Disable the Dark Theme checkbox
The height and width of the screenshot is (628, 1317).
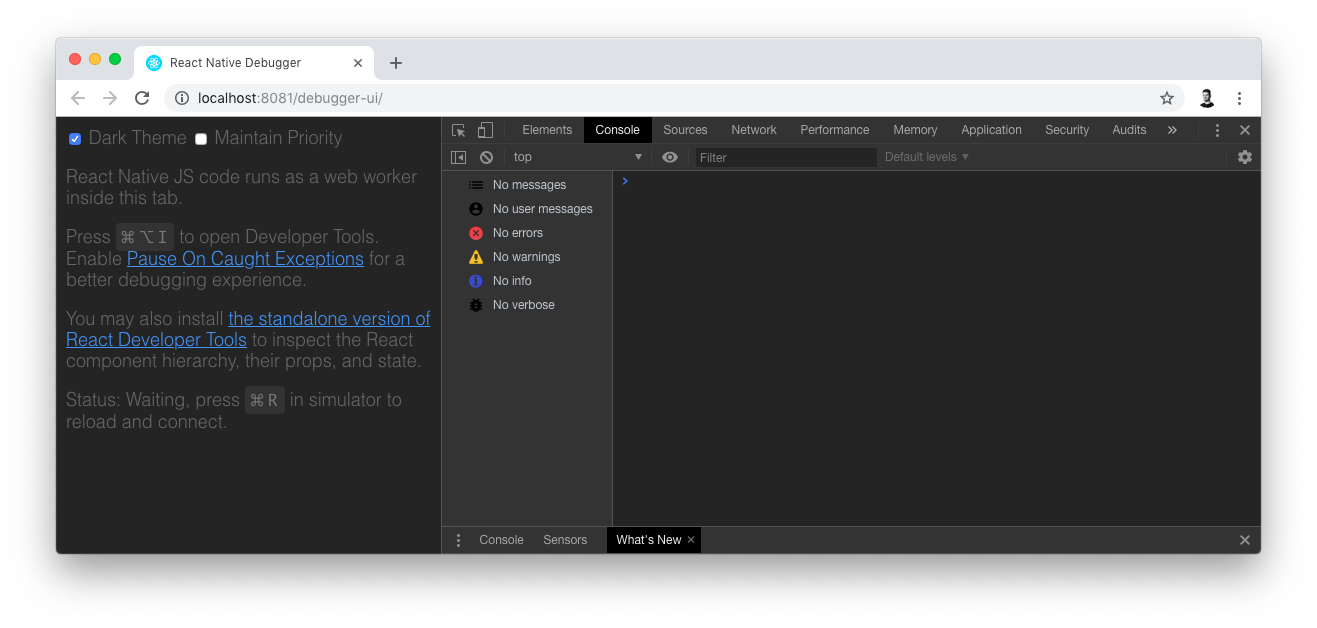point(75,139)
